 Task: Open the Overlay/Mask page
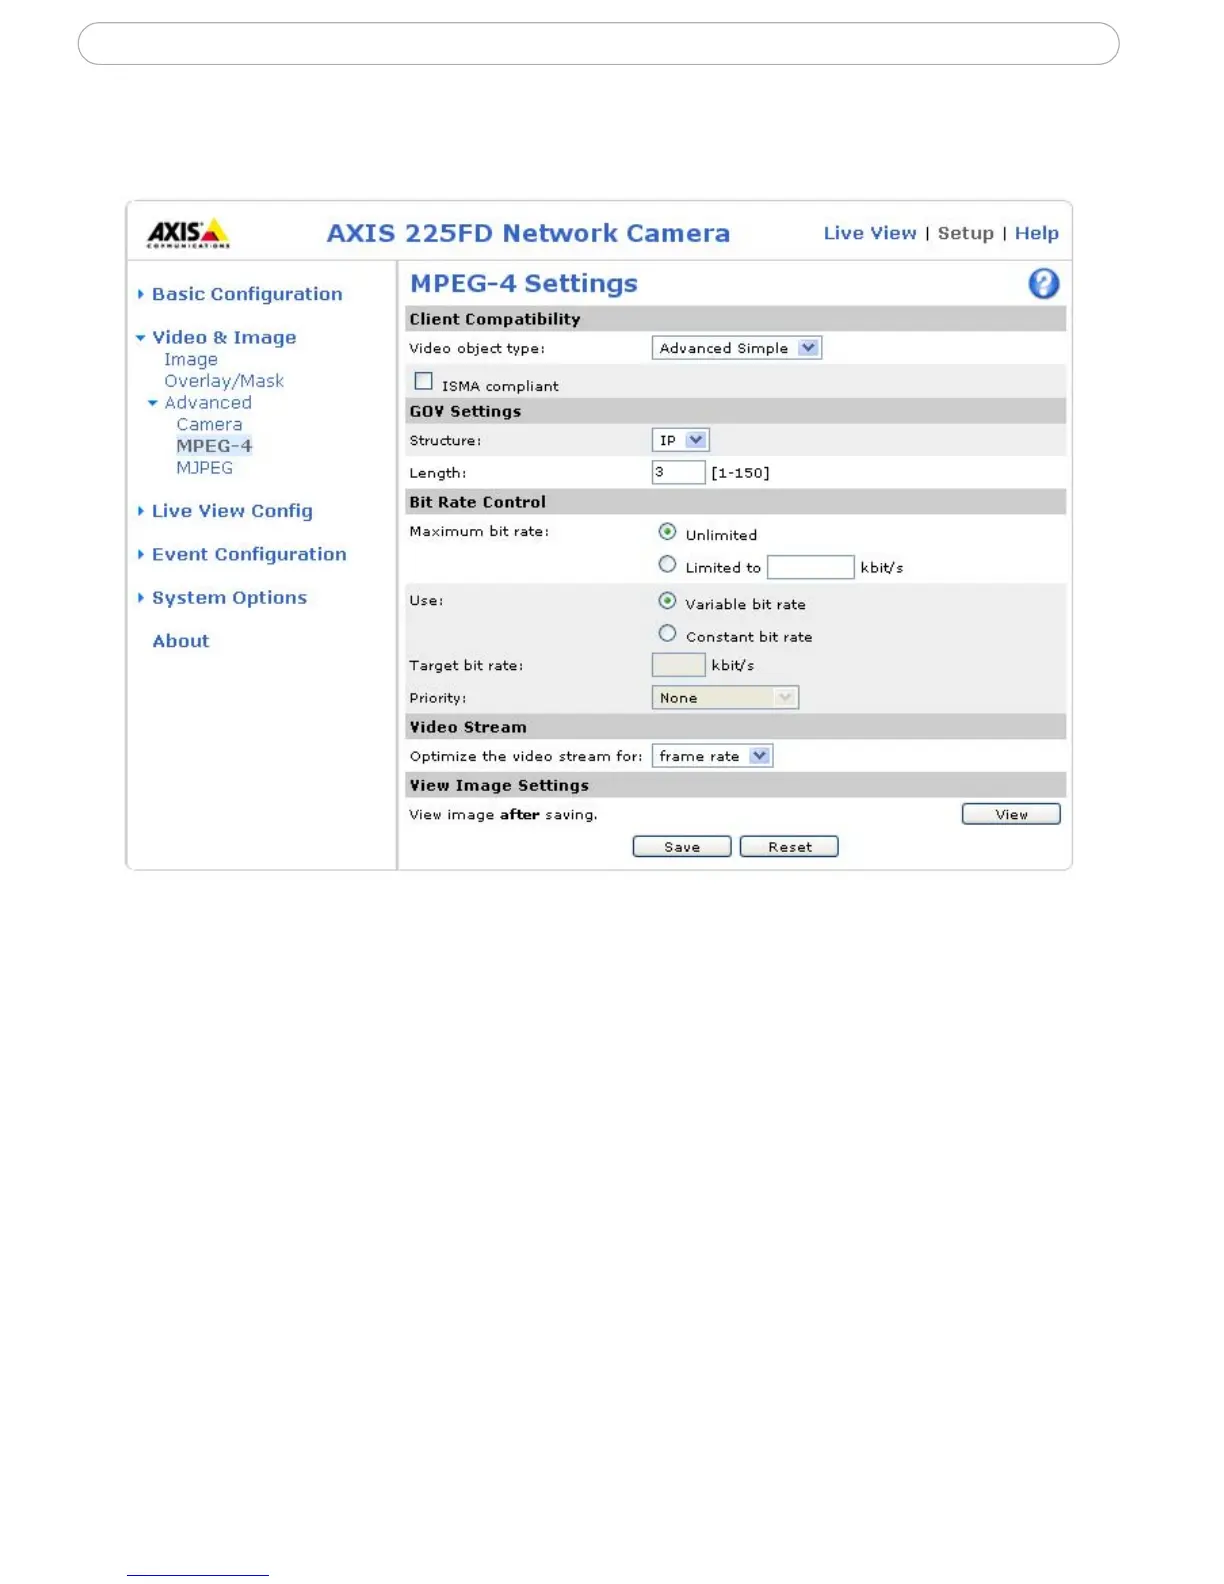224,381
